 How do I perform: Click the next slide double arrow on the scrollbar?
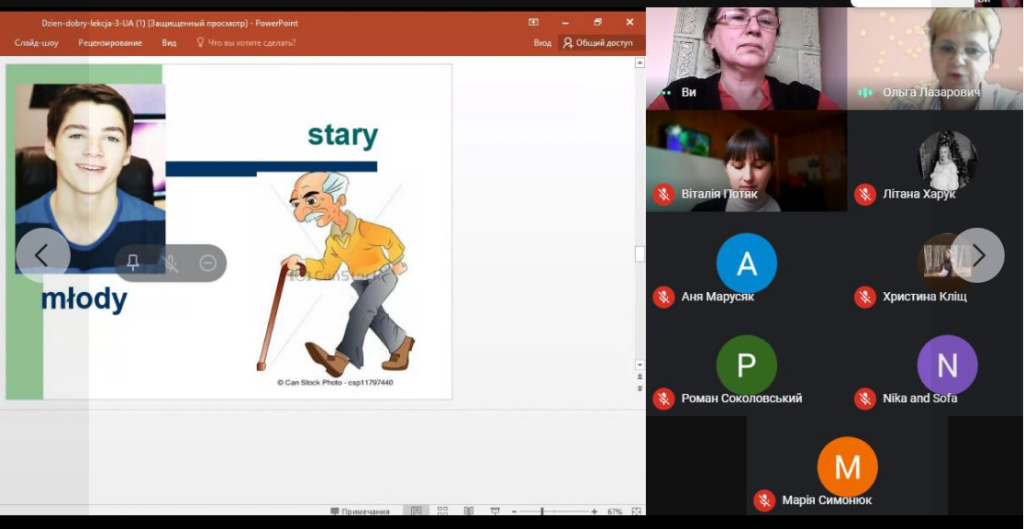tap(640, 391)
